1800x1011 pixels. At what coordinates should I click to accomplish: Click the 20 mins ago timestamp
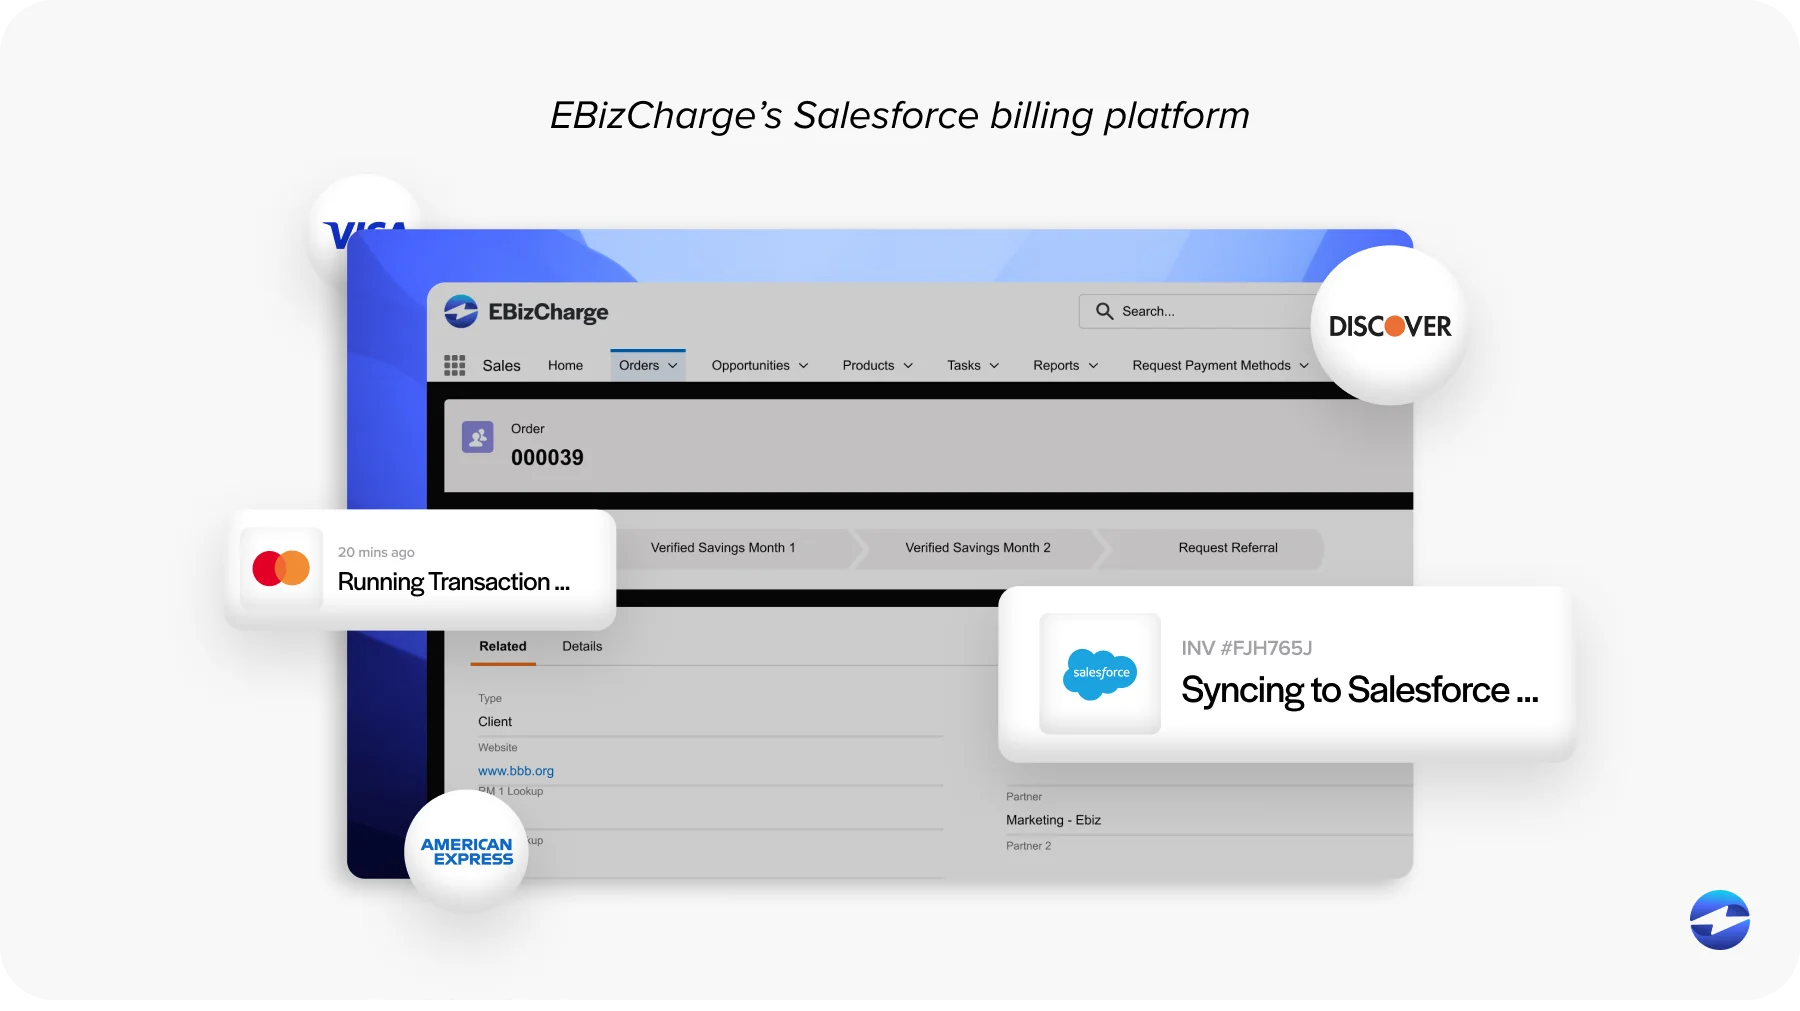(376, 552)
